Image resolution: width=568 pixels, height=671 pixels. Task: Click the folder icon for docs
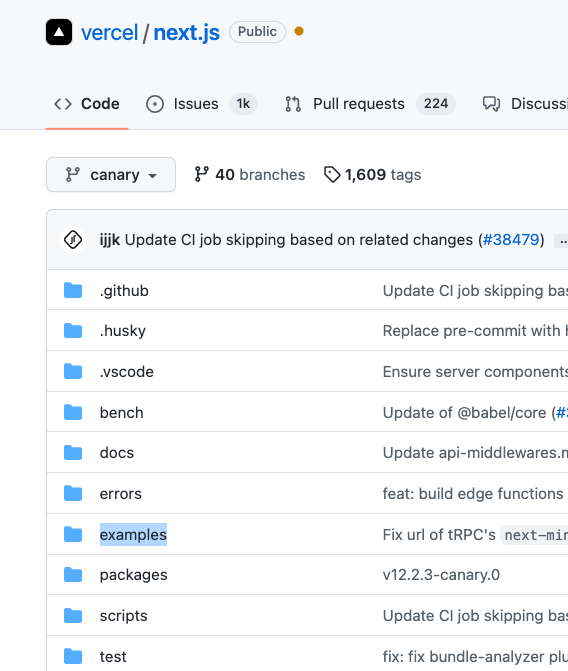(73, 452)
